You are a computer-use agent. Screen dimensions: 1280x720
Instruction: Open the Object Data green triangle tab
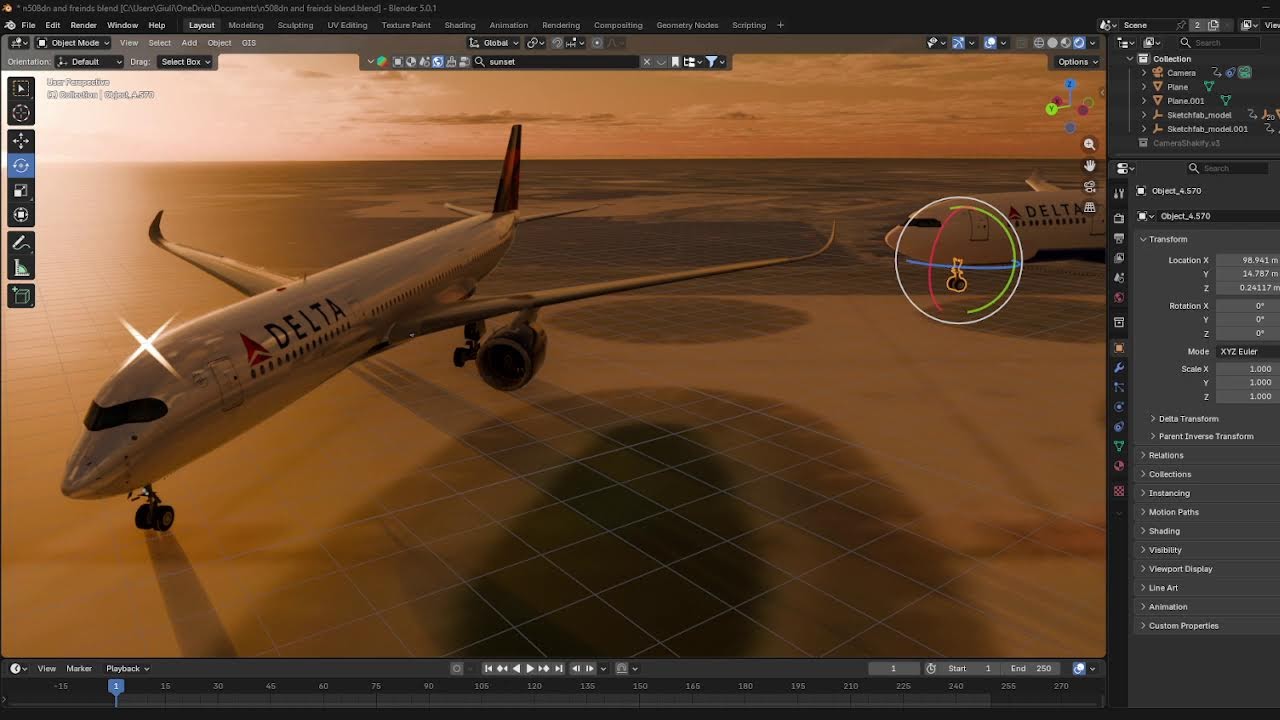[x=1119, y=446]
